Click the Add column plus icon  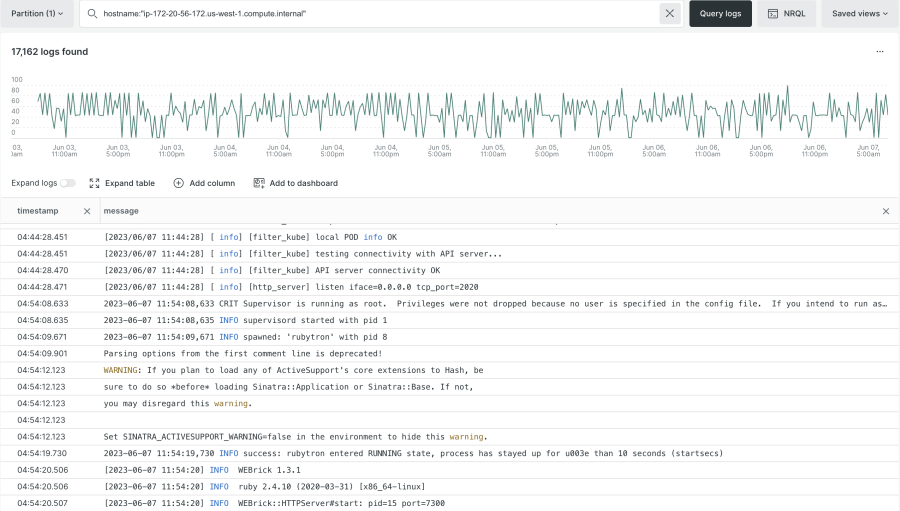179,183
